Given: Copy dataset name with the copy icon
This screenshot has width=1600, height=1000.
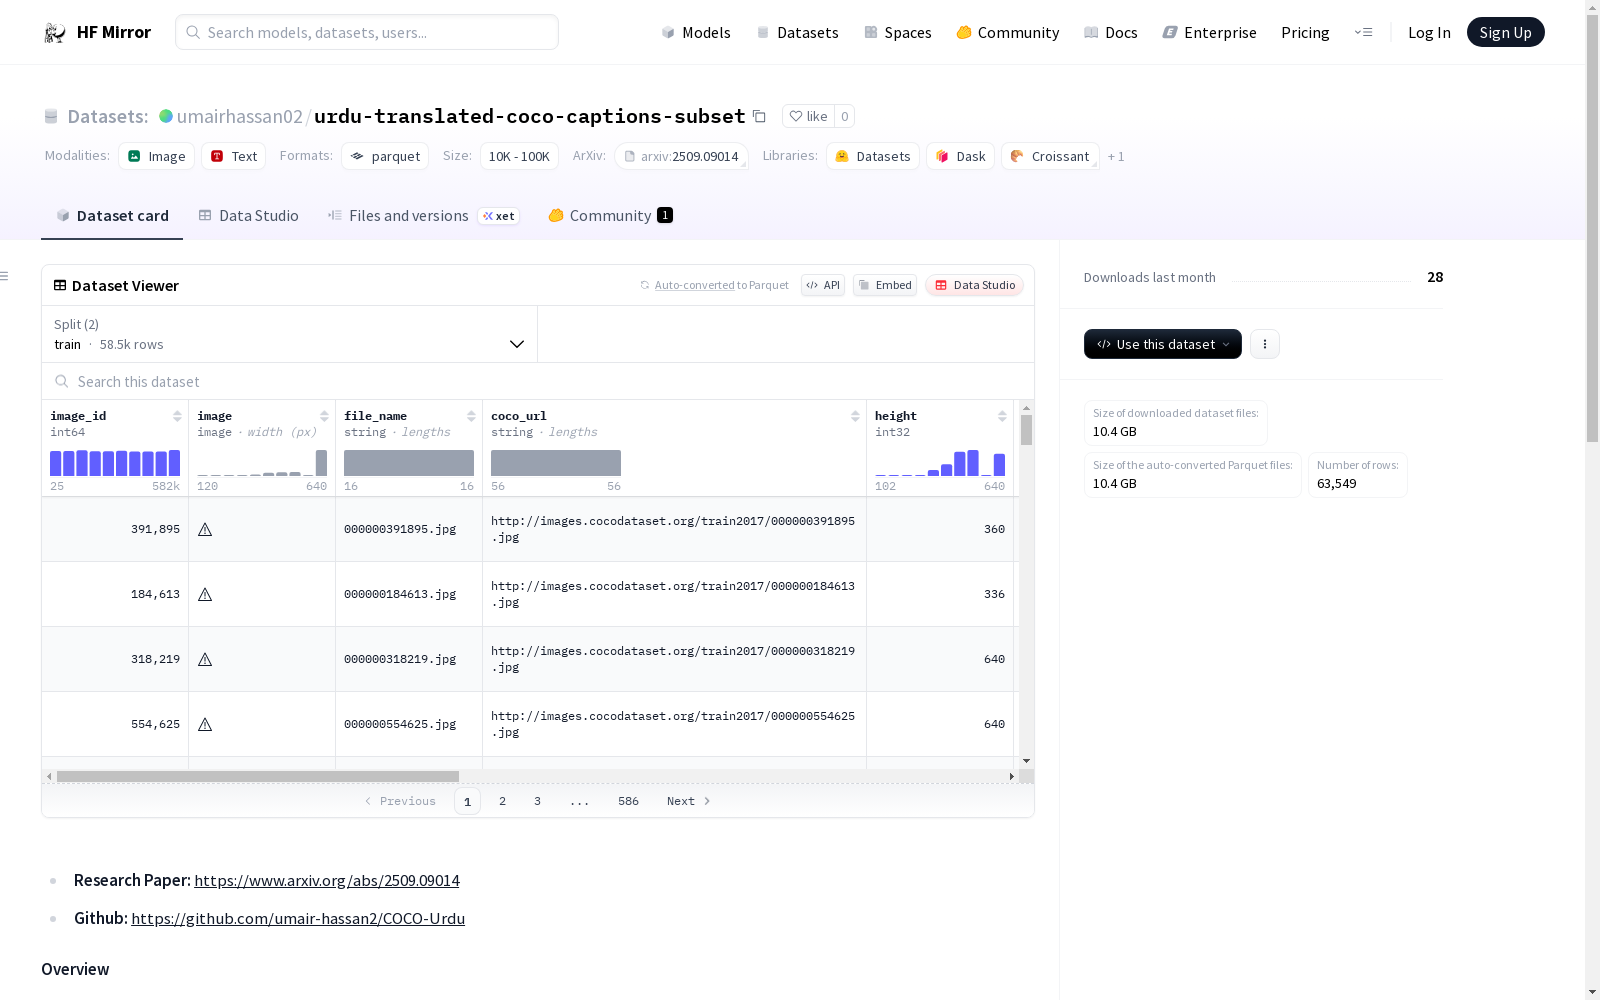Looking at the screenshot, I should point(759,116).
